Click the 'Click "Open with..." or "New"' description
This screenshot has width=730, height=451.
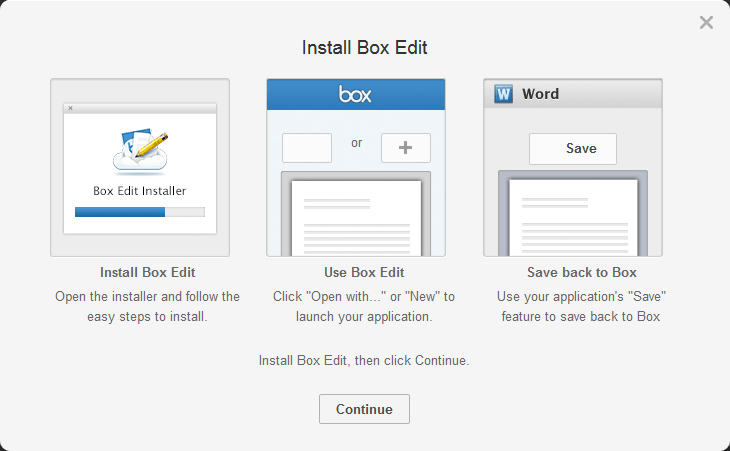tap(364, 306)
